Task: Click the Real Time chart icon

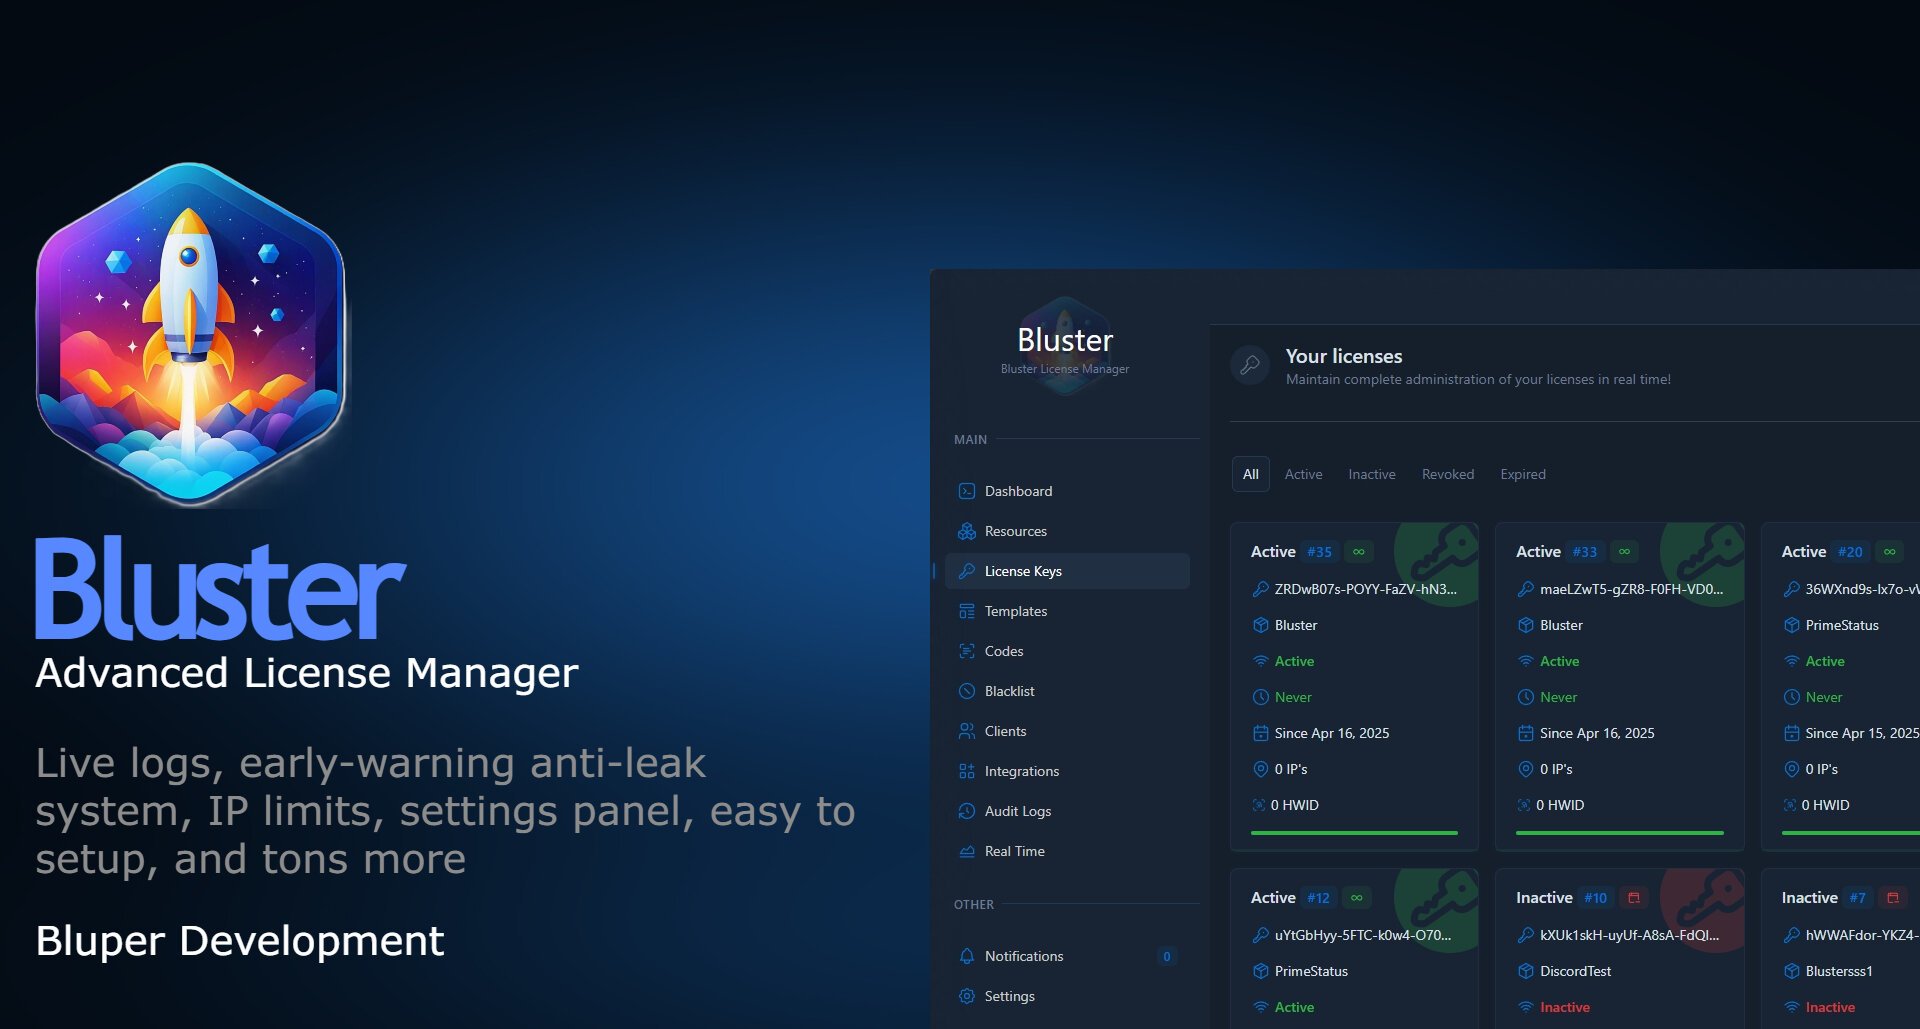Action: click(x=966, y=851)
